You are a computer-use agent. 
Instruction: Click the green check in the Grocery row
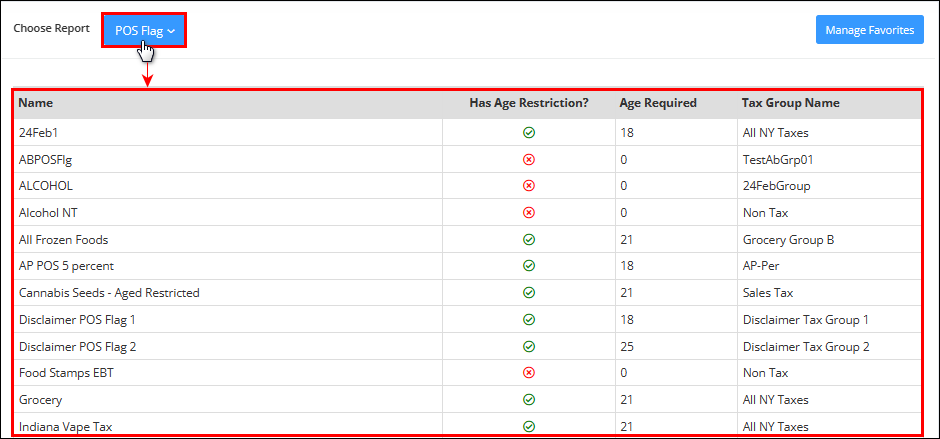pyautogui.click(x=529, y=399)
